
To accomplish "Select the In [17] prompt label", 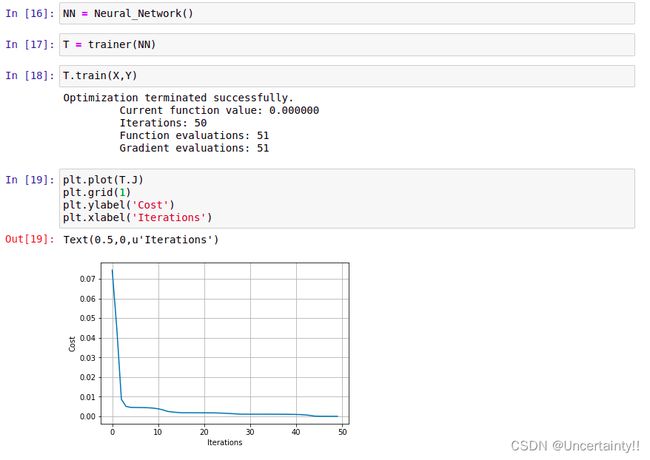I will pyautogui.click(x=30, y=44).
